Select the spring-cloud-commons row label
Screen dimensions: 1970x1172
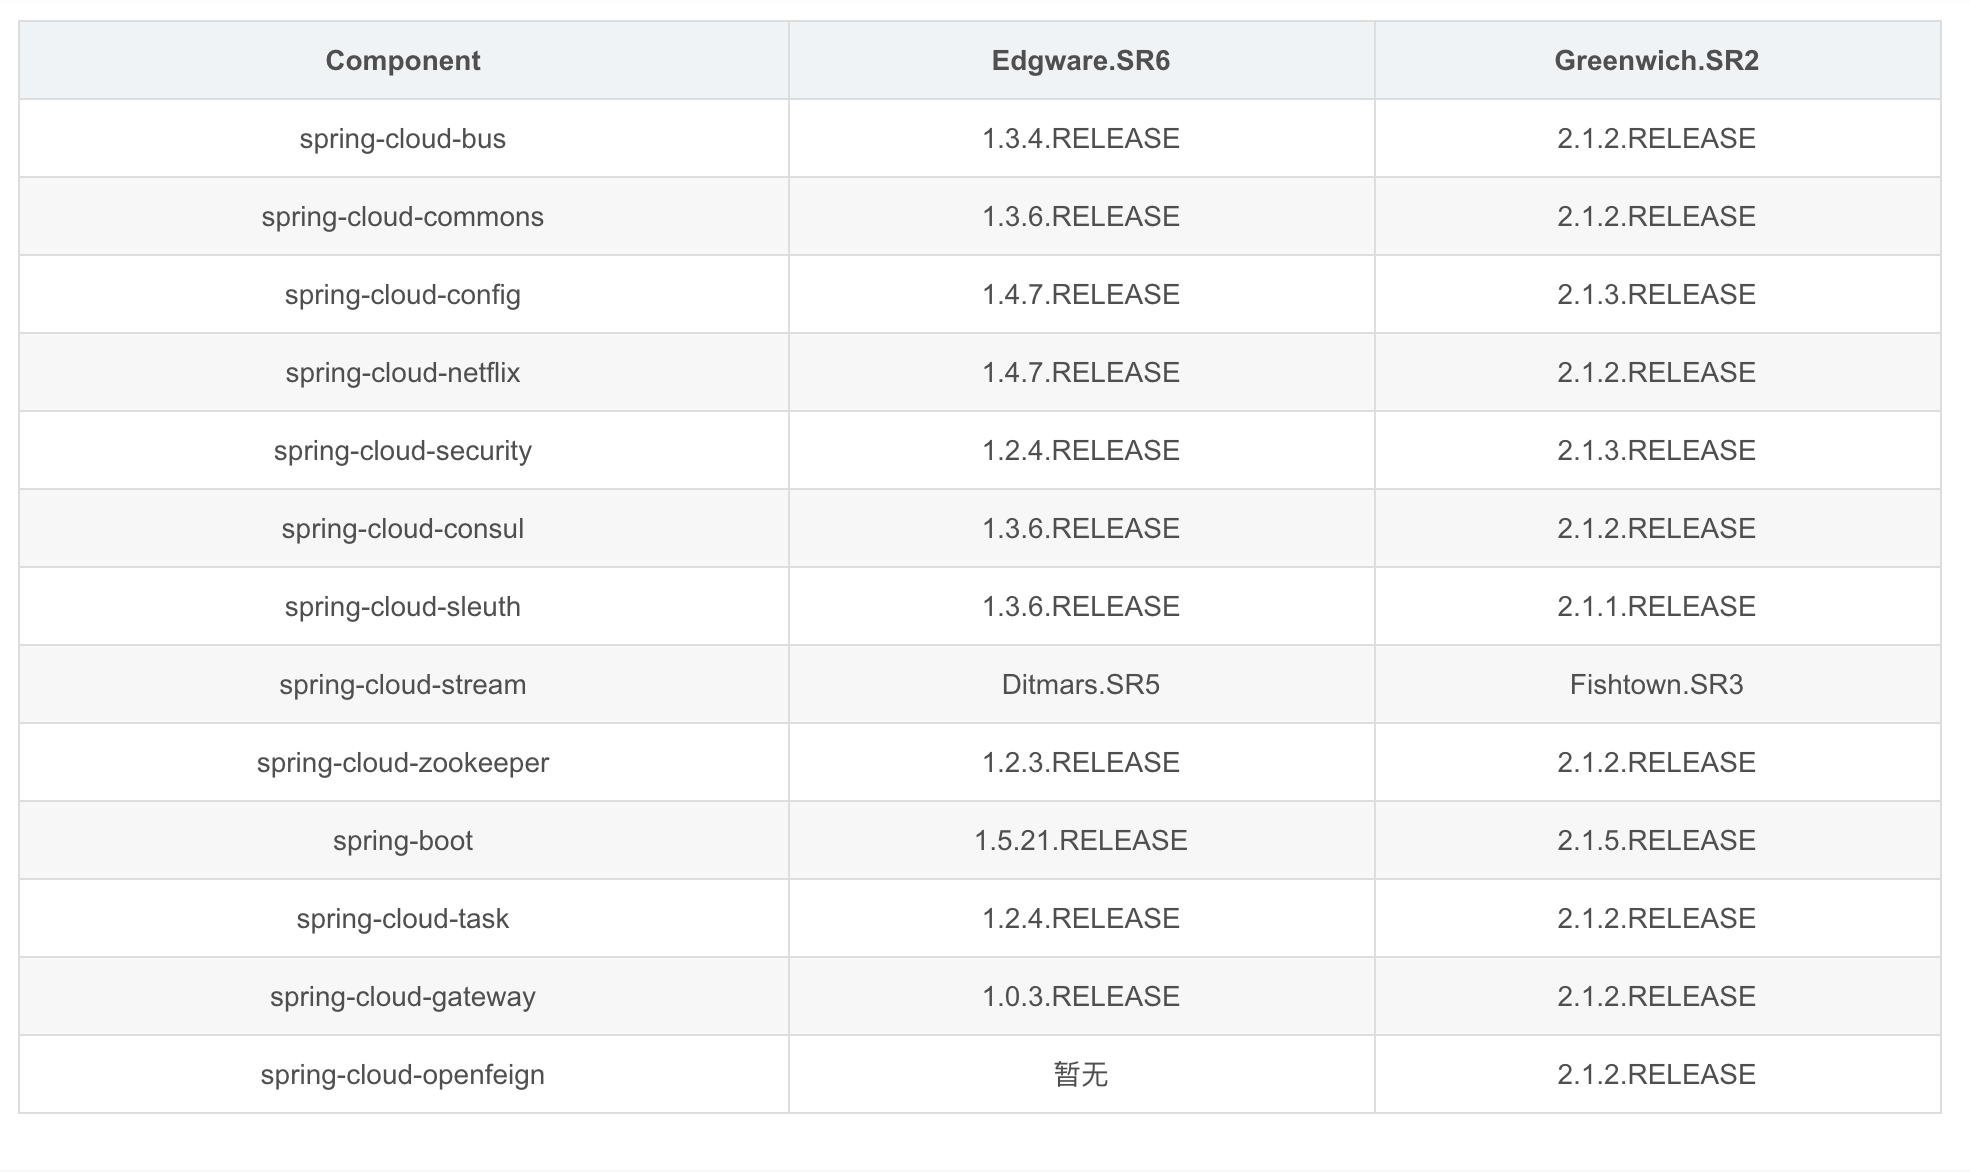(403, 217)
